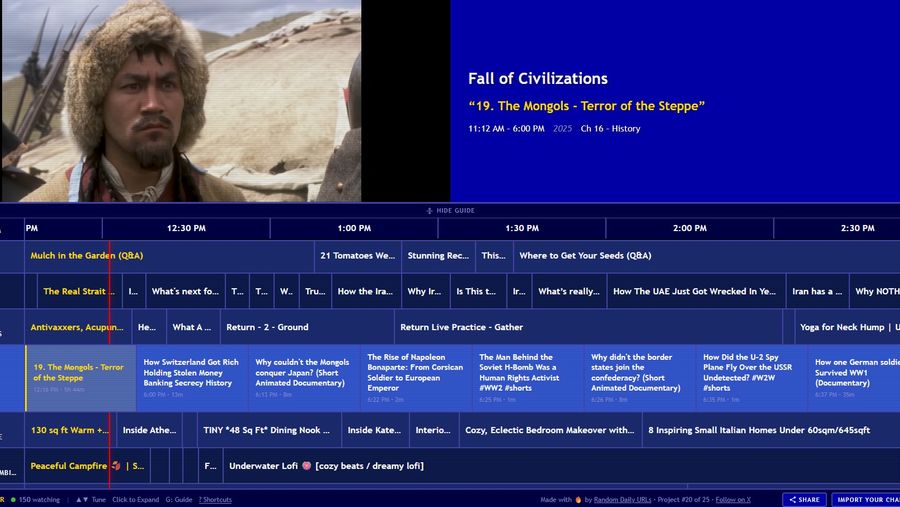Click the green live-watching indicator dot
Screen dimensions: 900x507
(x=13, y=500)
